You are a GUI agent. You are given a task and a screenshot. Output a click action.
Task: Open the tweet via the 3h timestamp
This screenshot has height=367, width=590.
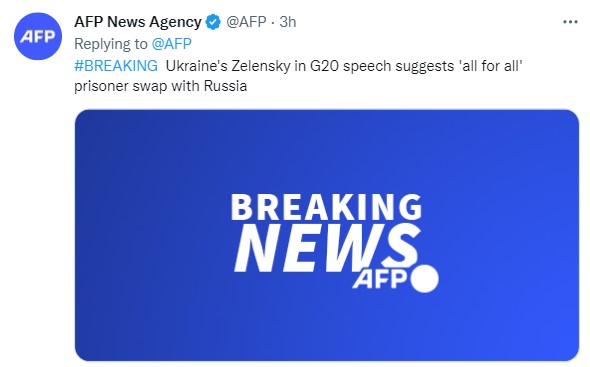click(x=287, y=22)
